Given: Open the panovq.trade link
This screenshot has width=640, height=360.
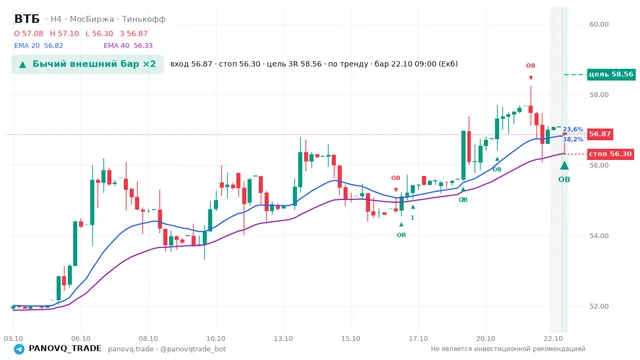Looking at the screenshot, I should (x=131, y=349).
